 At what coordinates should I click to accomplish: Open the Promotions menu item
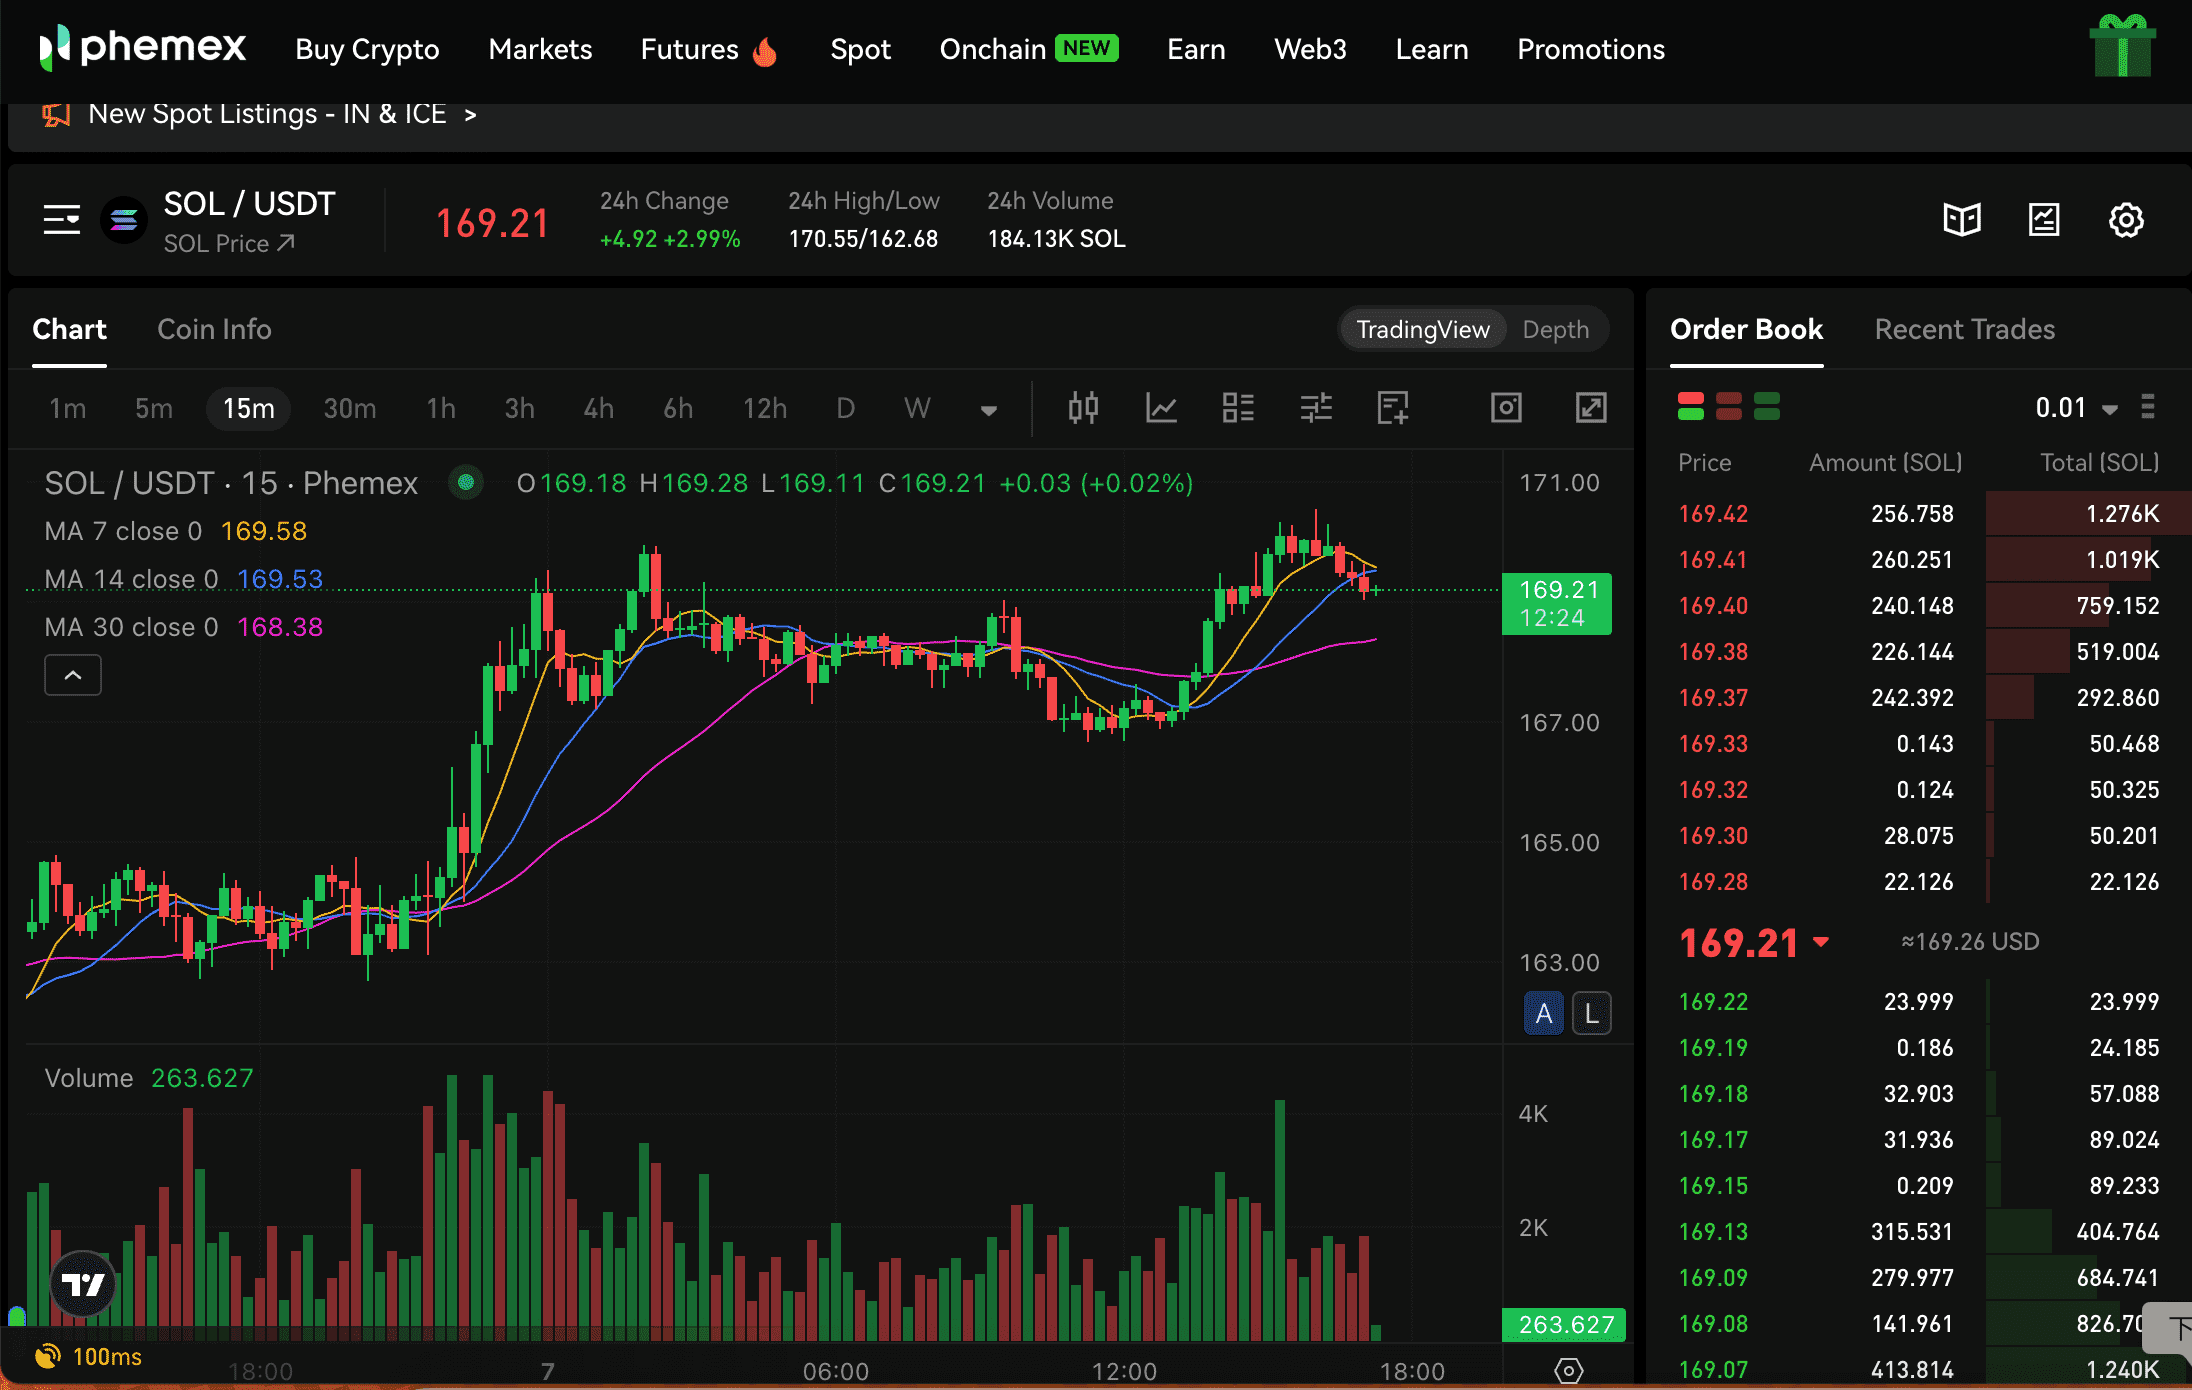pos(1591,49)
